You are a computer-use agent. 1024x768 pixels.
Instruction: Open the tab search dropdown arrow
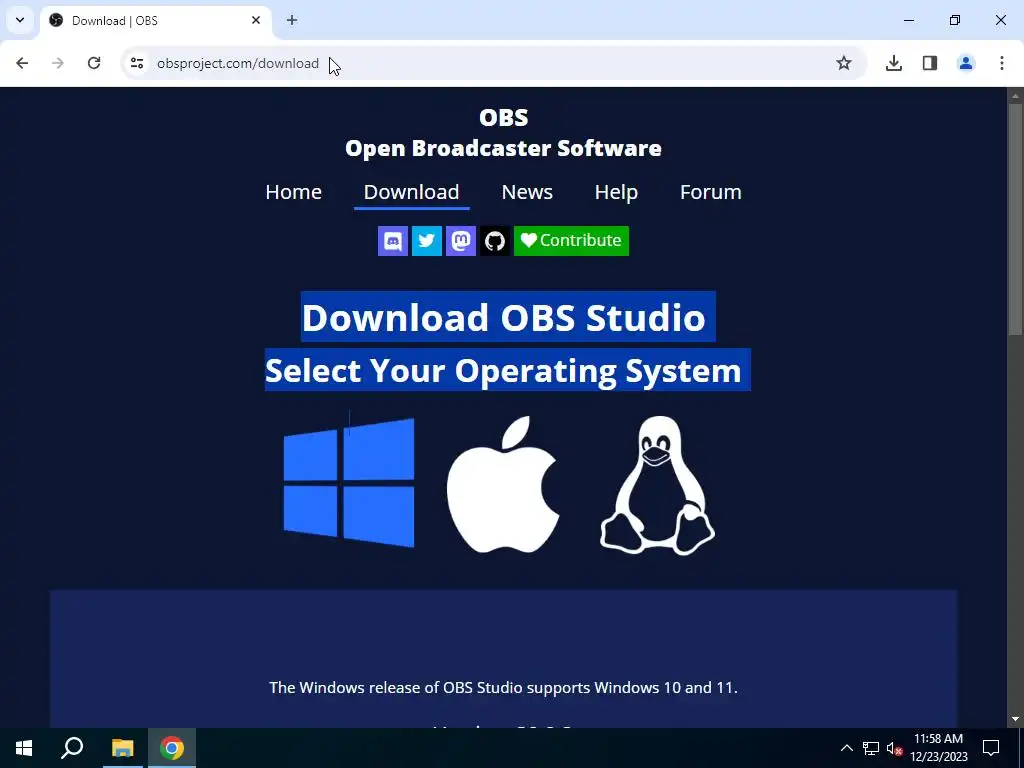coord(20,20)
